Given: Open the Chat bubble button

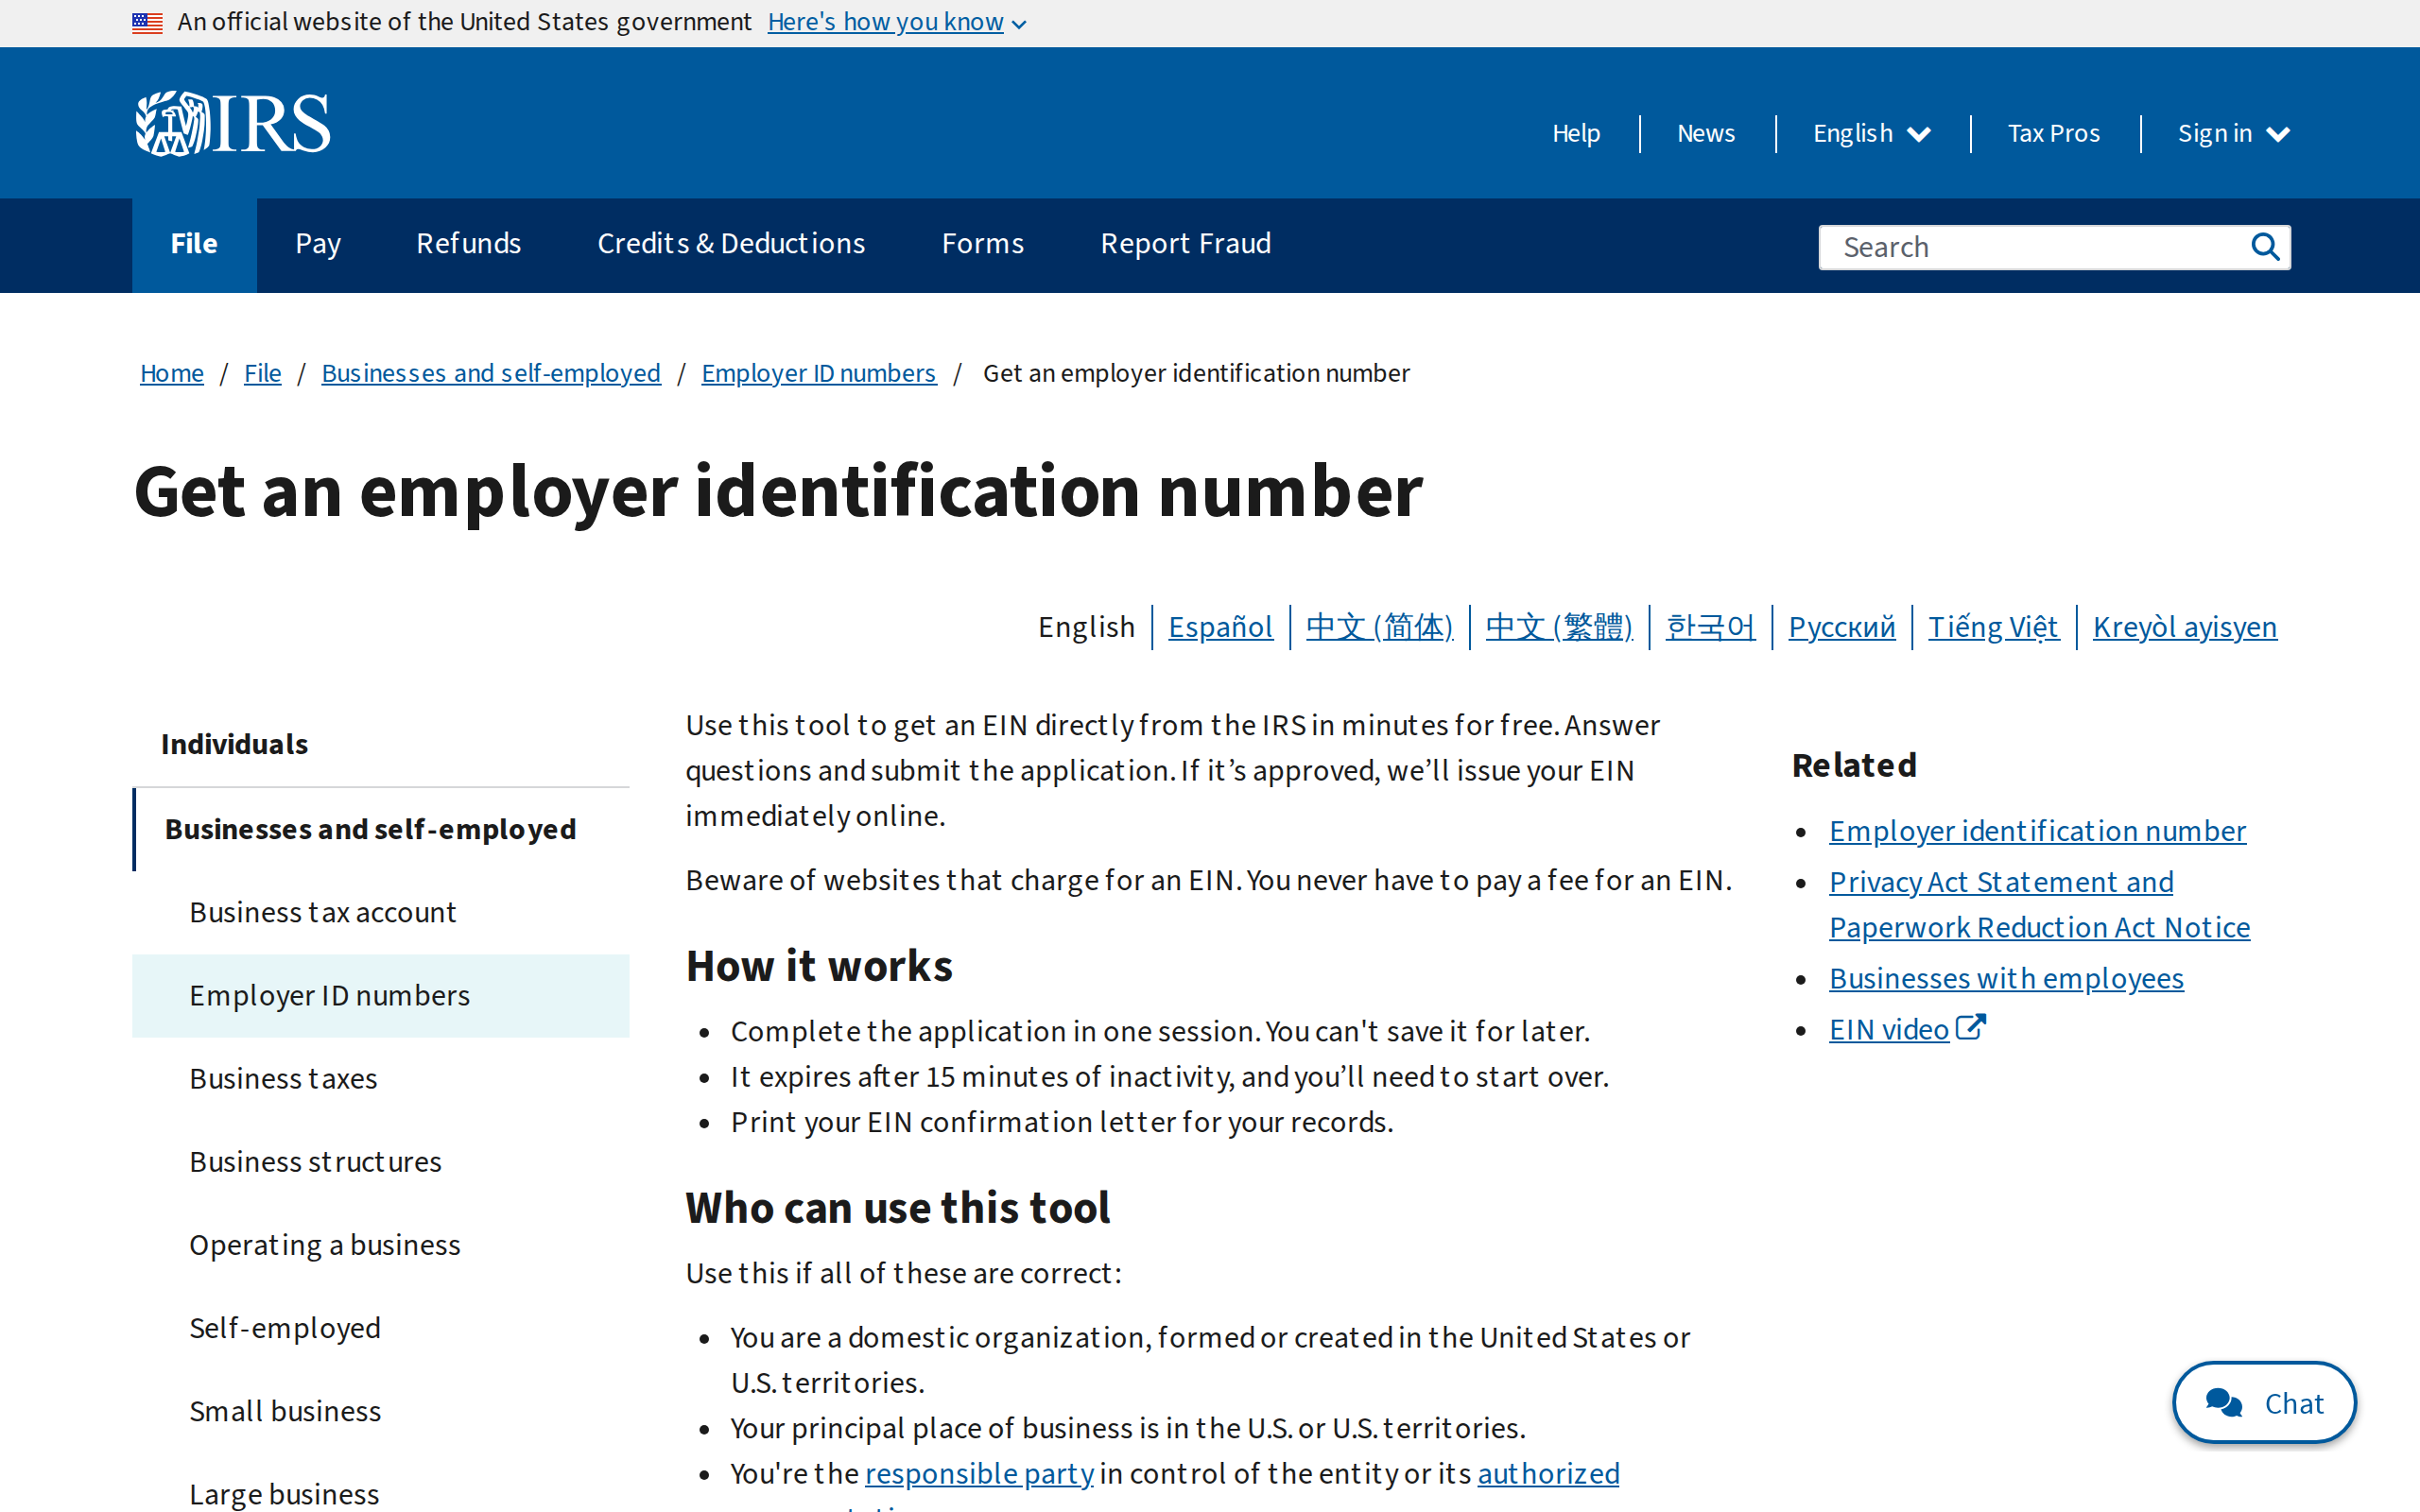Looking at the screenshot, I should [2264, 1402].
